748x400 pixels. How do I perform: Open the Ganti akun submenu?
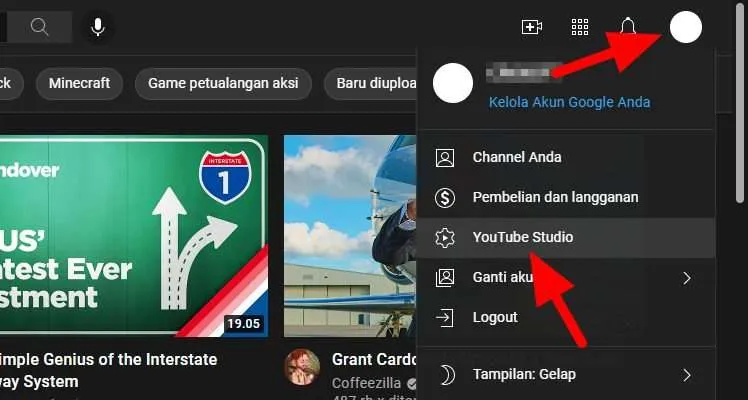click(566, 277)
